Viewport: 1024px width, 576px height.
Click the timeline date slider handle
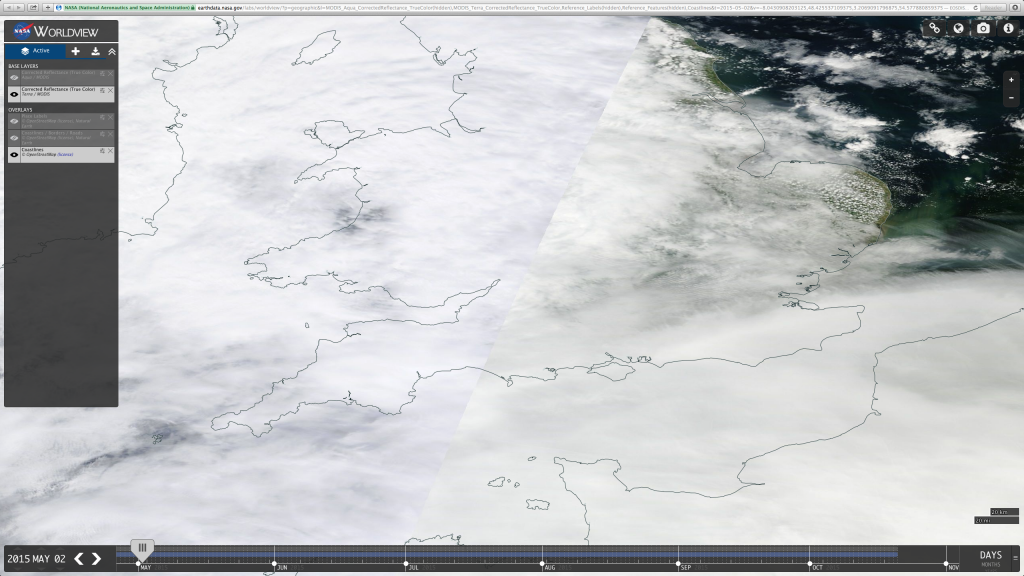point(142,549)
